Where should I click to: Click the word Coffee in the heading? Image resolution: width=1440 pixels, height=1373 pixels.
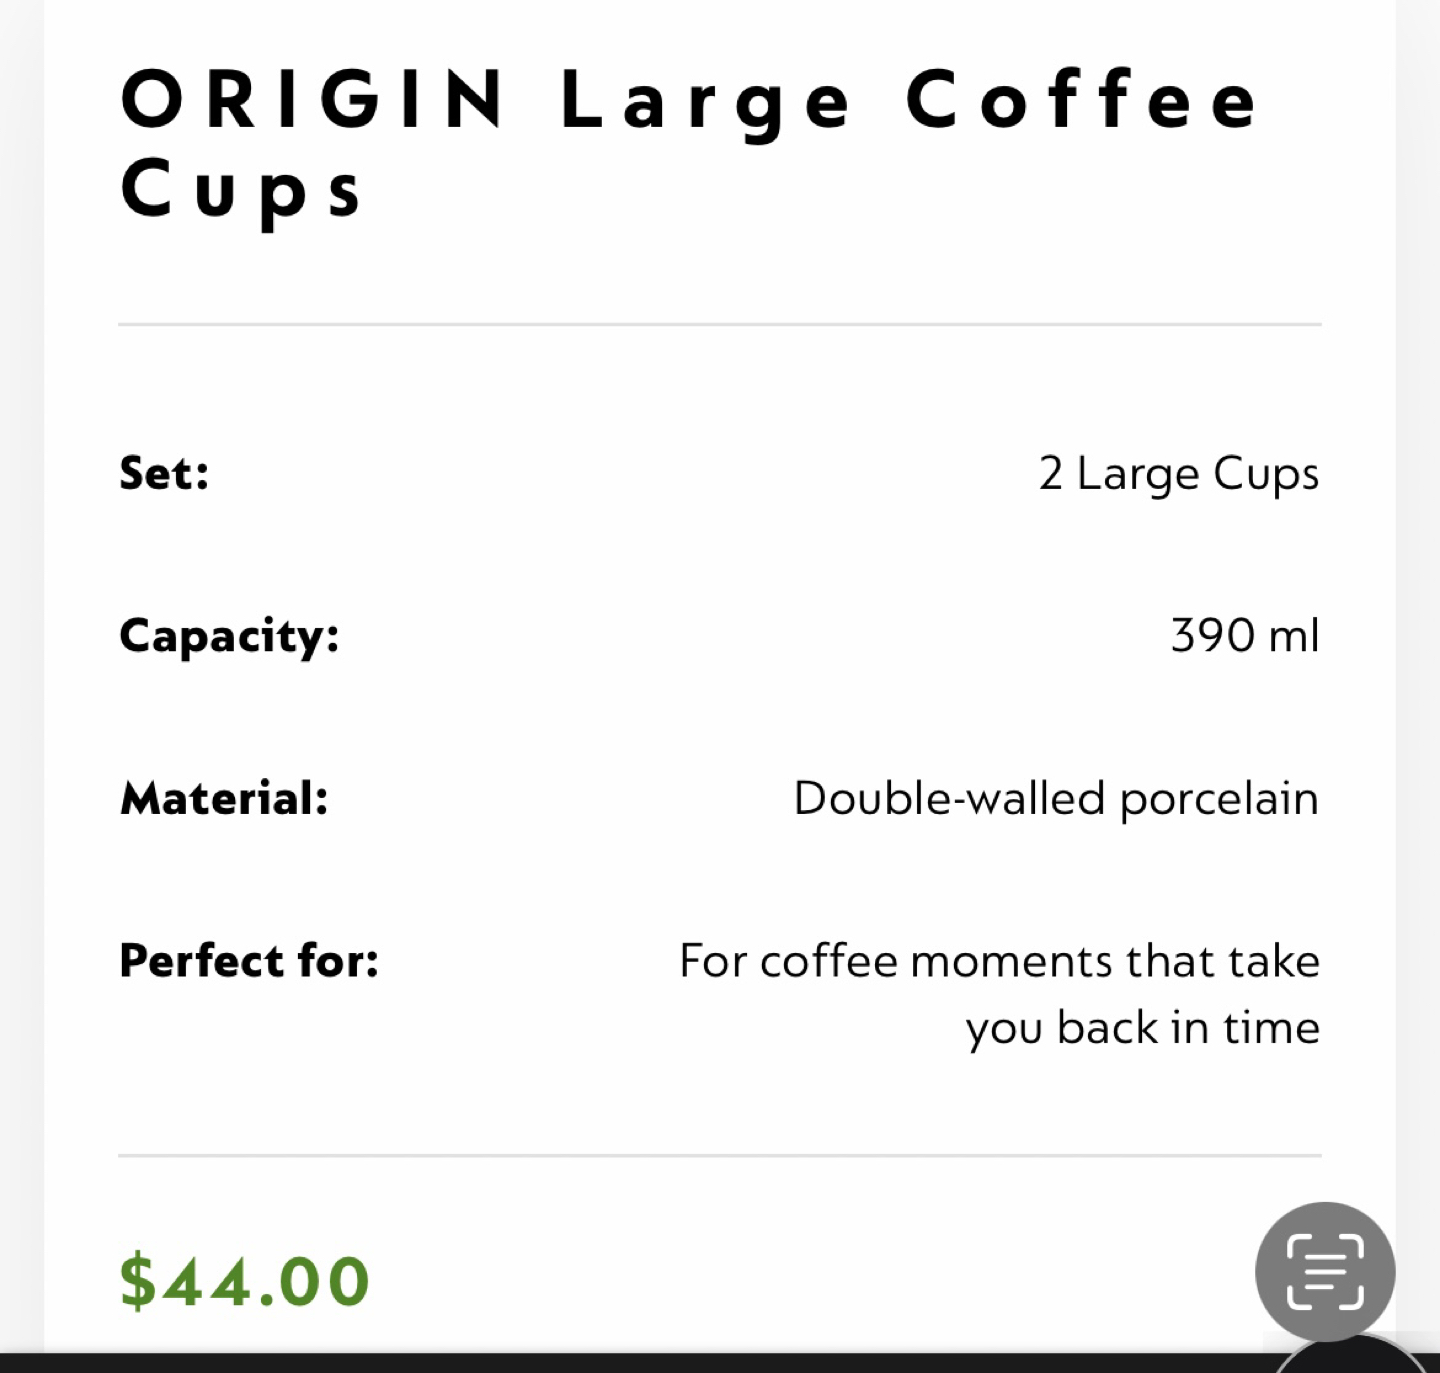coord(1082,99)
